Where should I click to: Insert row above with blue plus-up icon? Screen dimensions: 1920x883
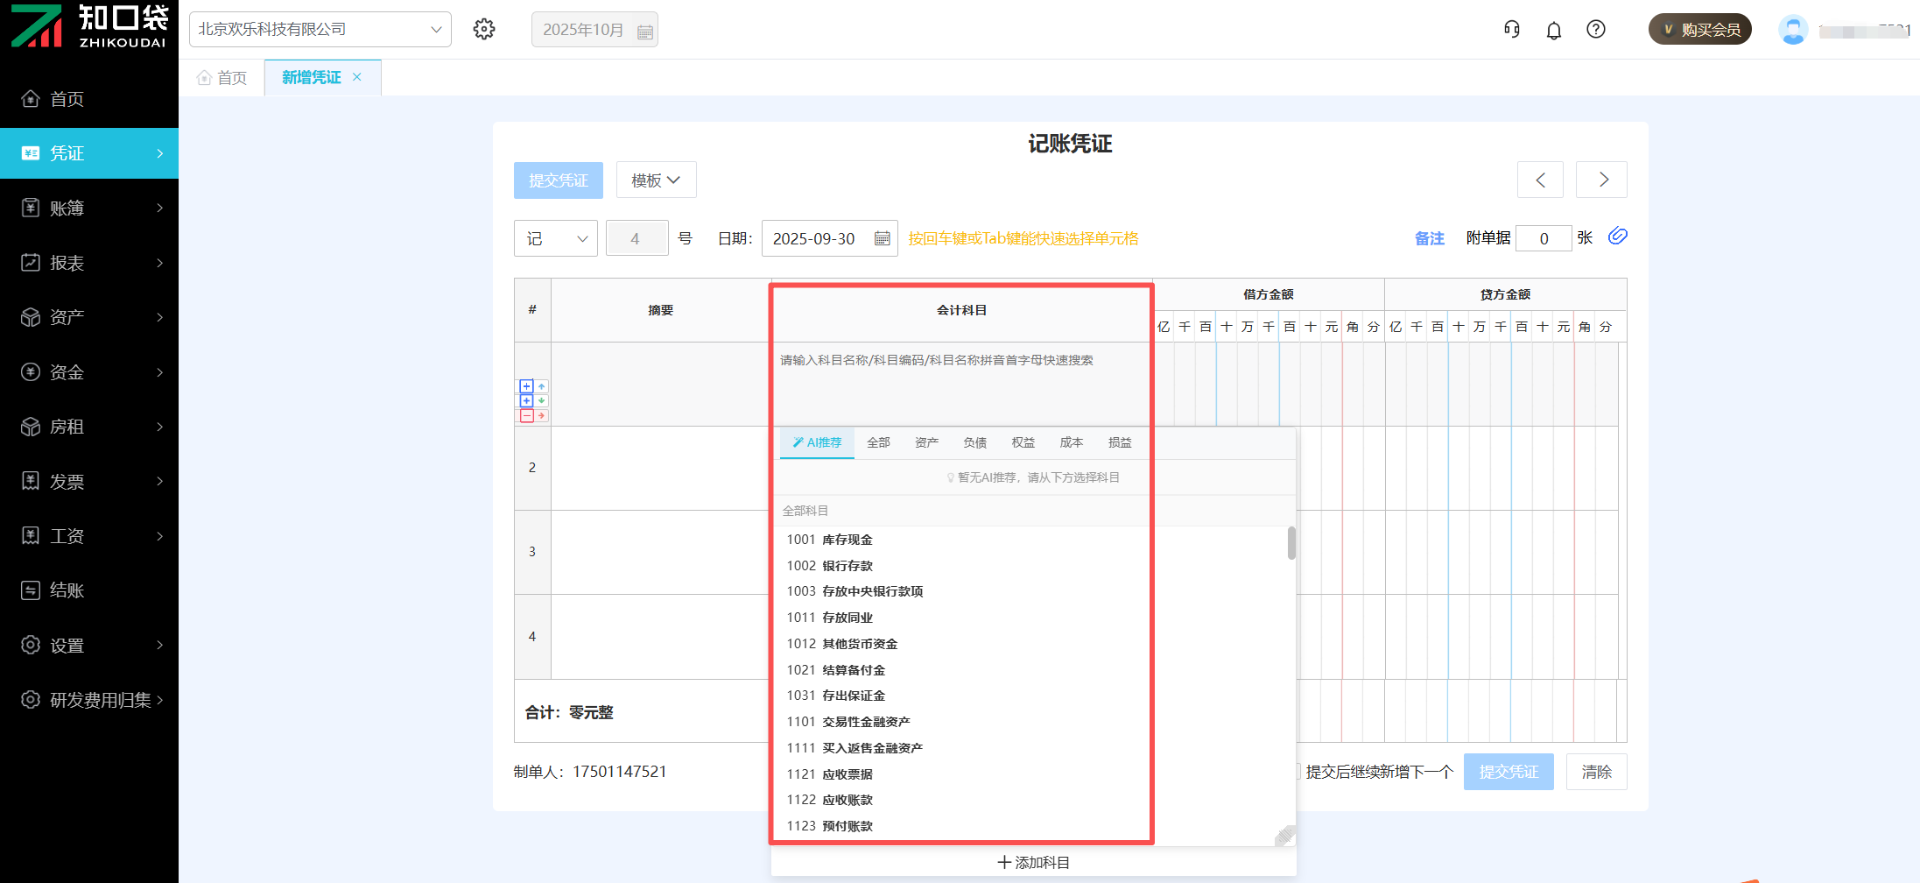[x=527, y=386]
